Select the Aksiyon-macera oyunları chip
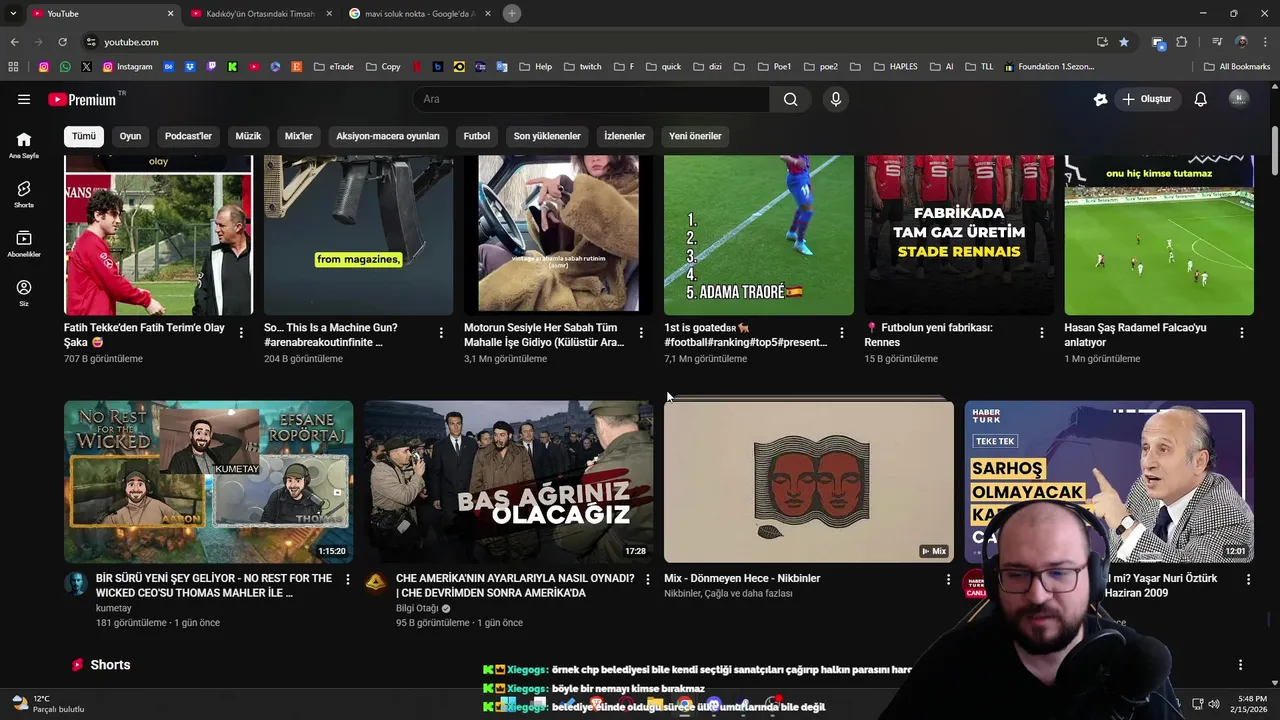This screenshot has height=720, width=1280. coord(388,136)
